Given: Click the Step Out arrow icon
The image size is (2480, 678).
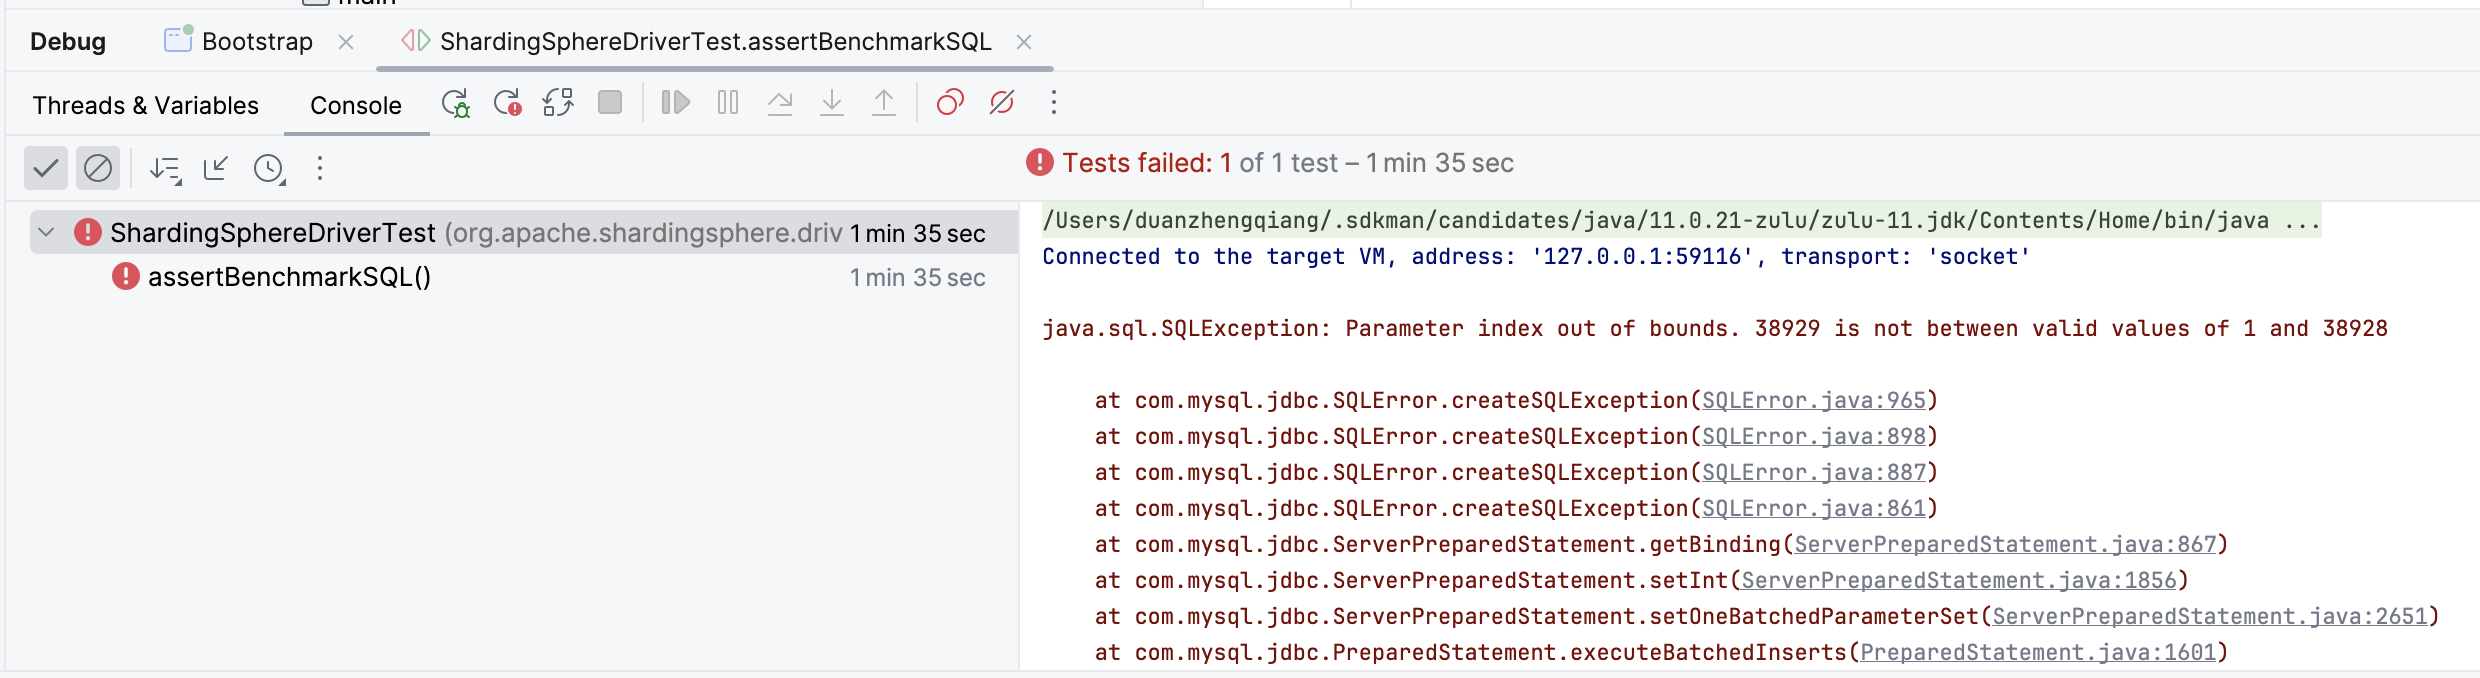Looking at the screenshot, I should 884,102.
